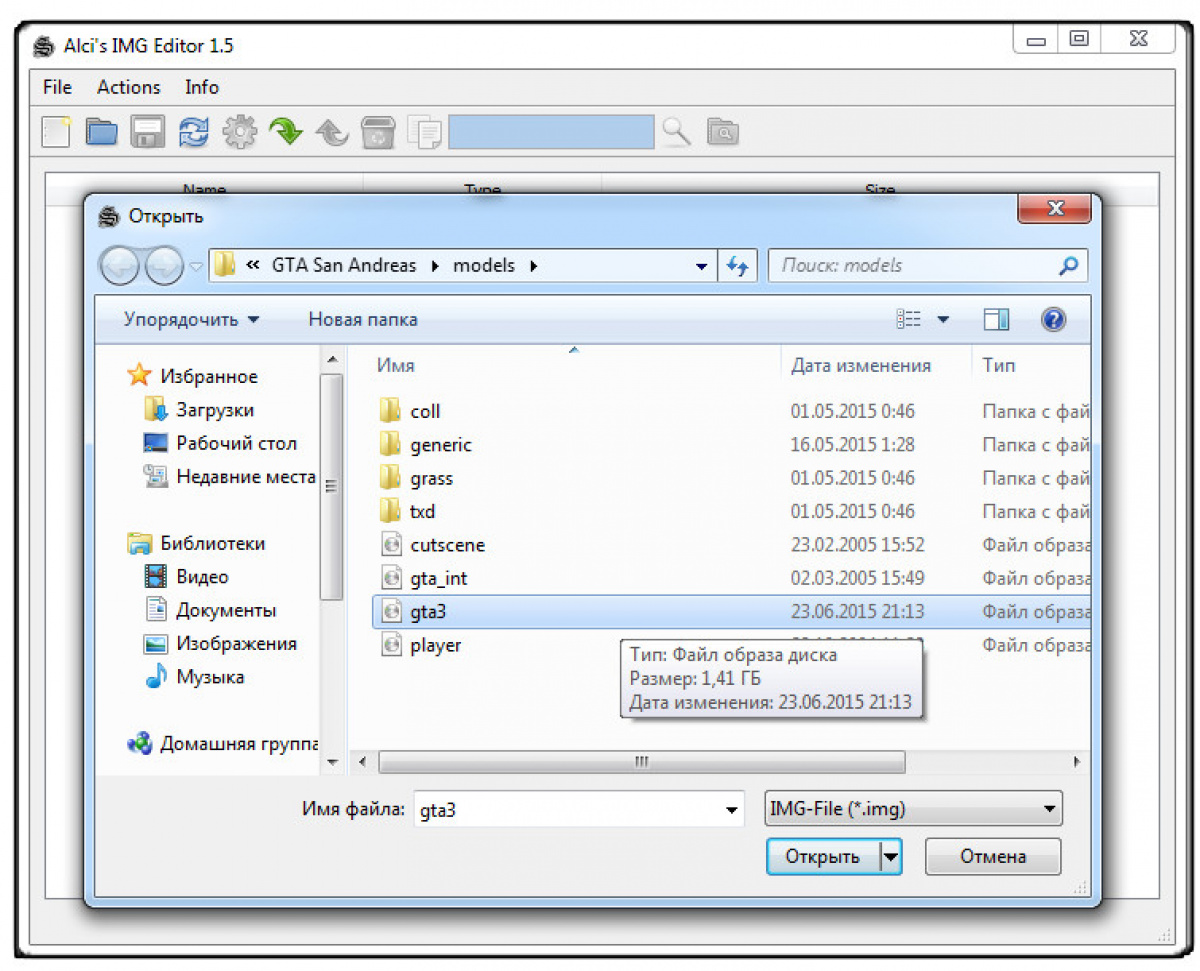Create a new archive with the blank-page icon
1200x971 pixels.
56,131
